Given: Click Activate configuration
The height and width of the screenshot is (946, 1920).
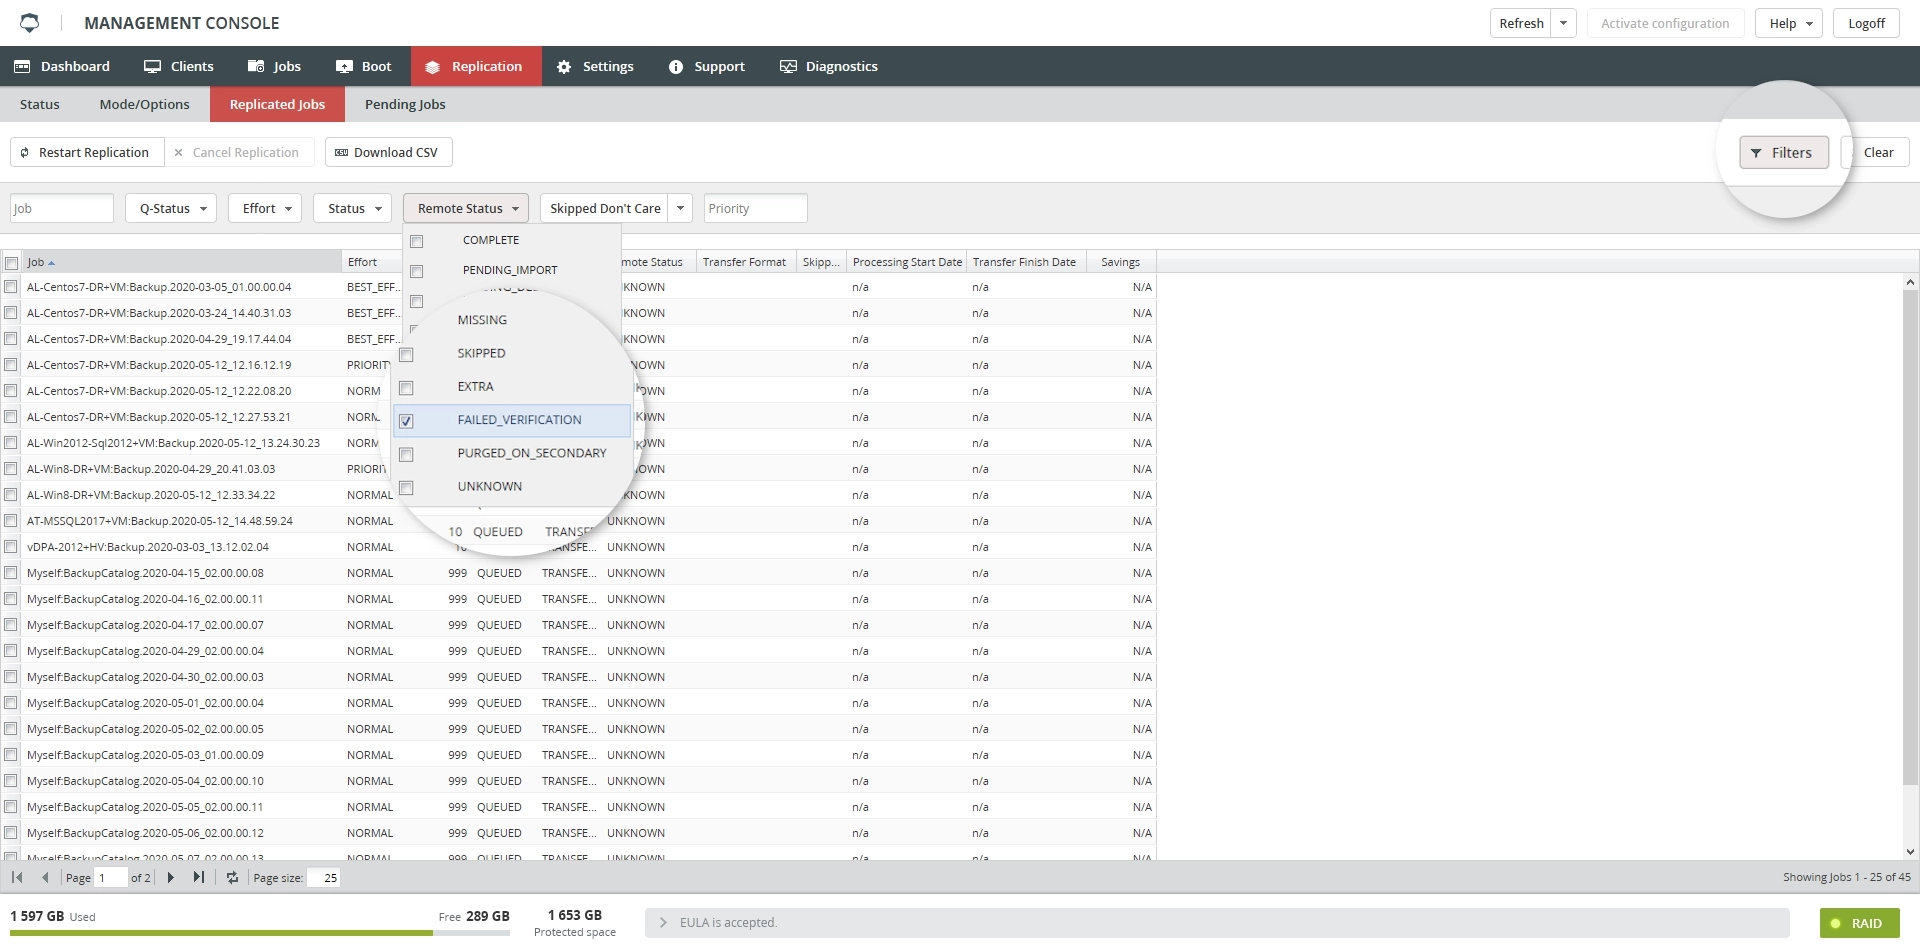Looking at the screenshot, I should point(1665,23).
